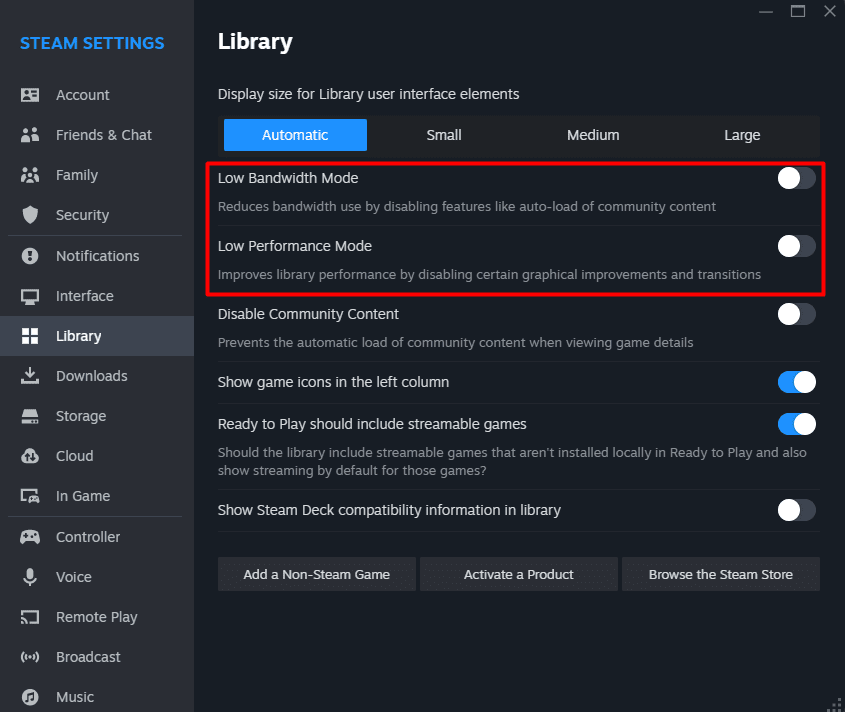Click the Downloads sidebar icon

pos(31,376)
